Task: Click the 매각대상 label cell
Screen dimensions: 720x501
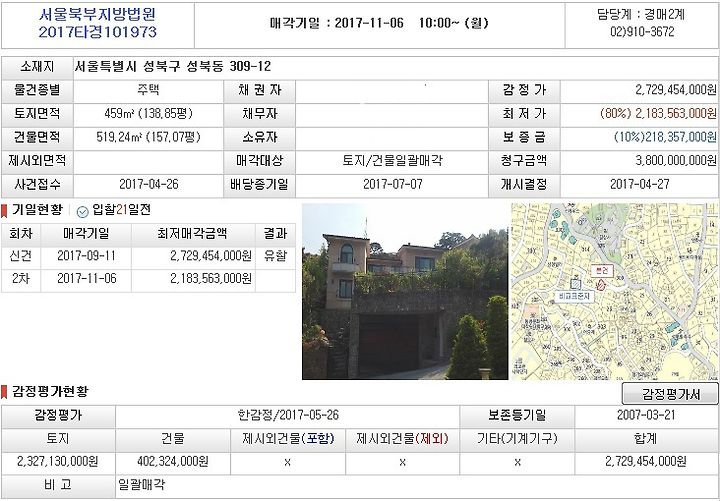Action: [x=259, y=161]
